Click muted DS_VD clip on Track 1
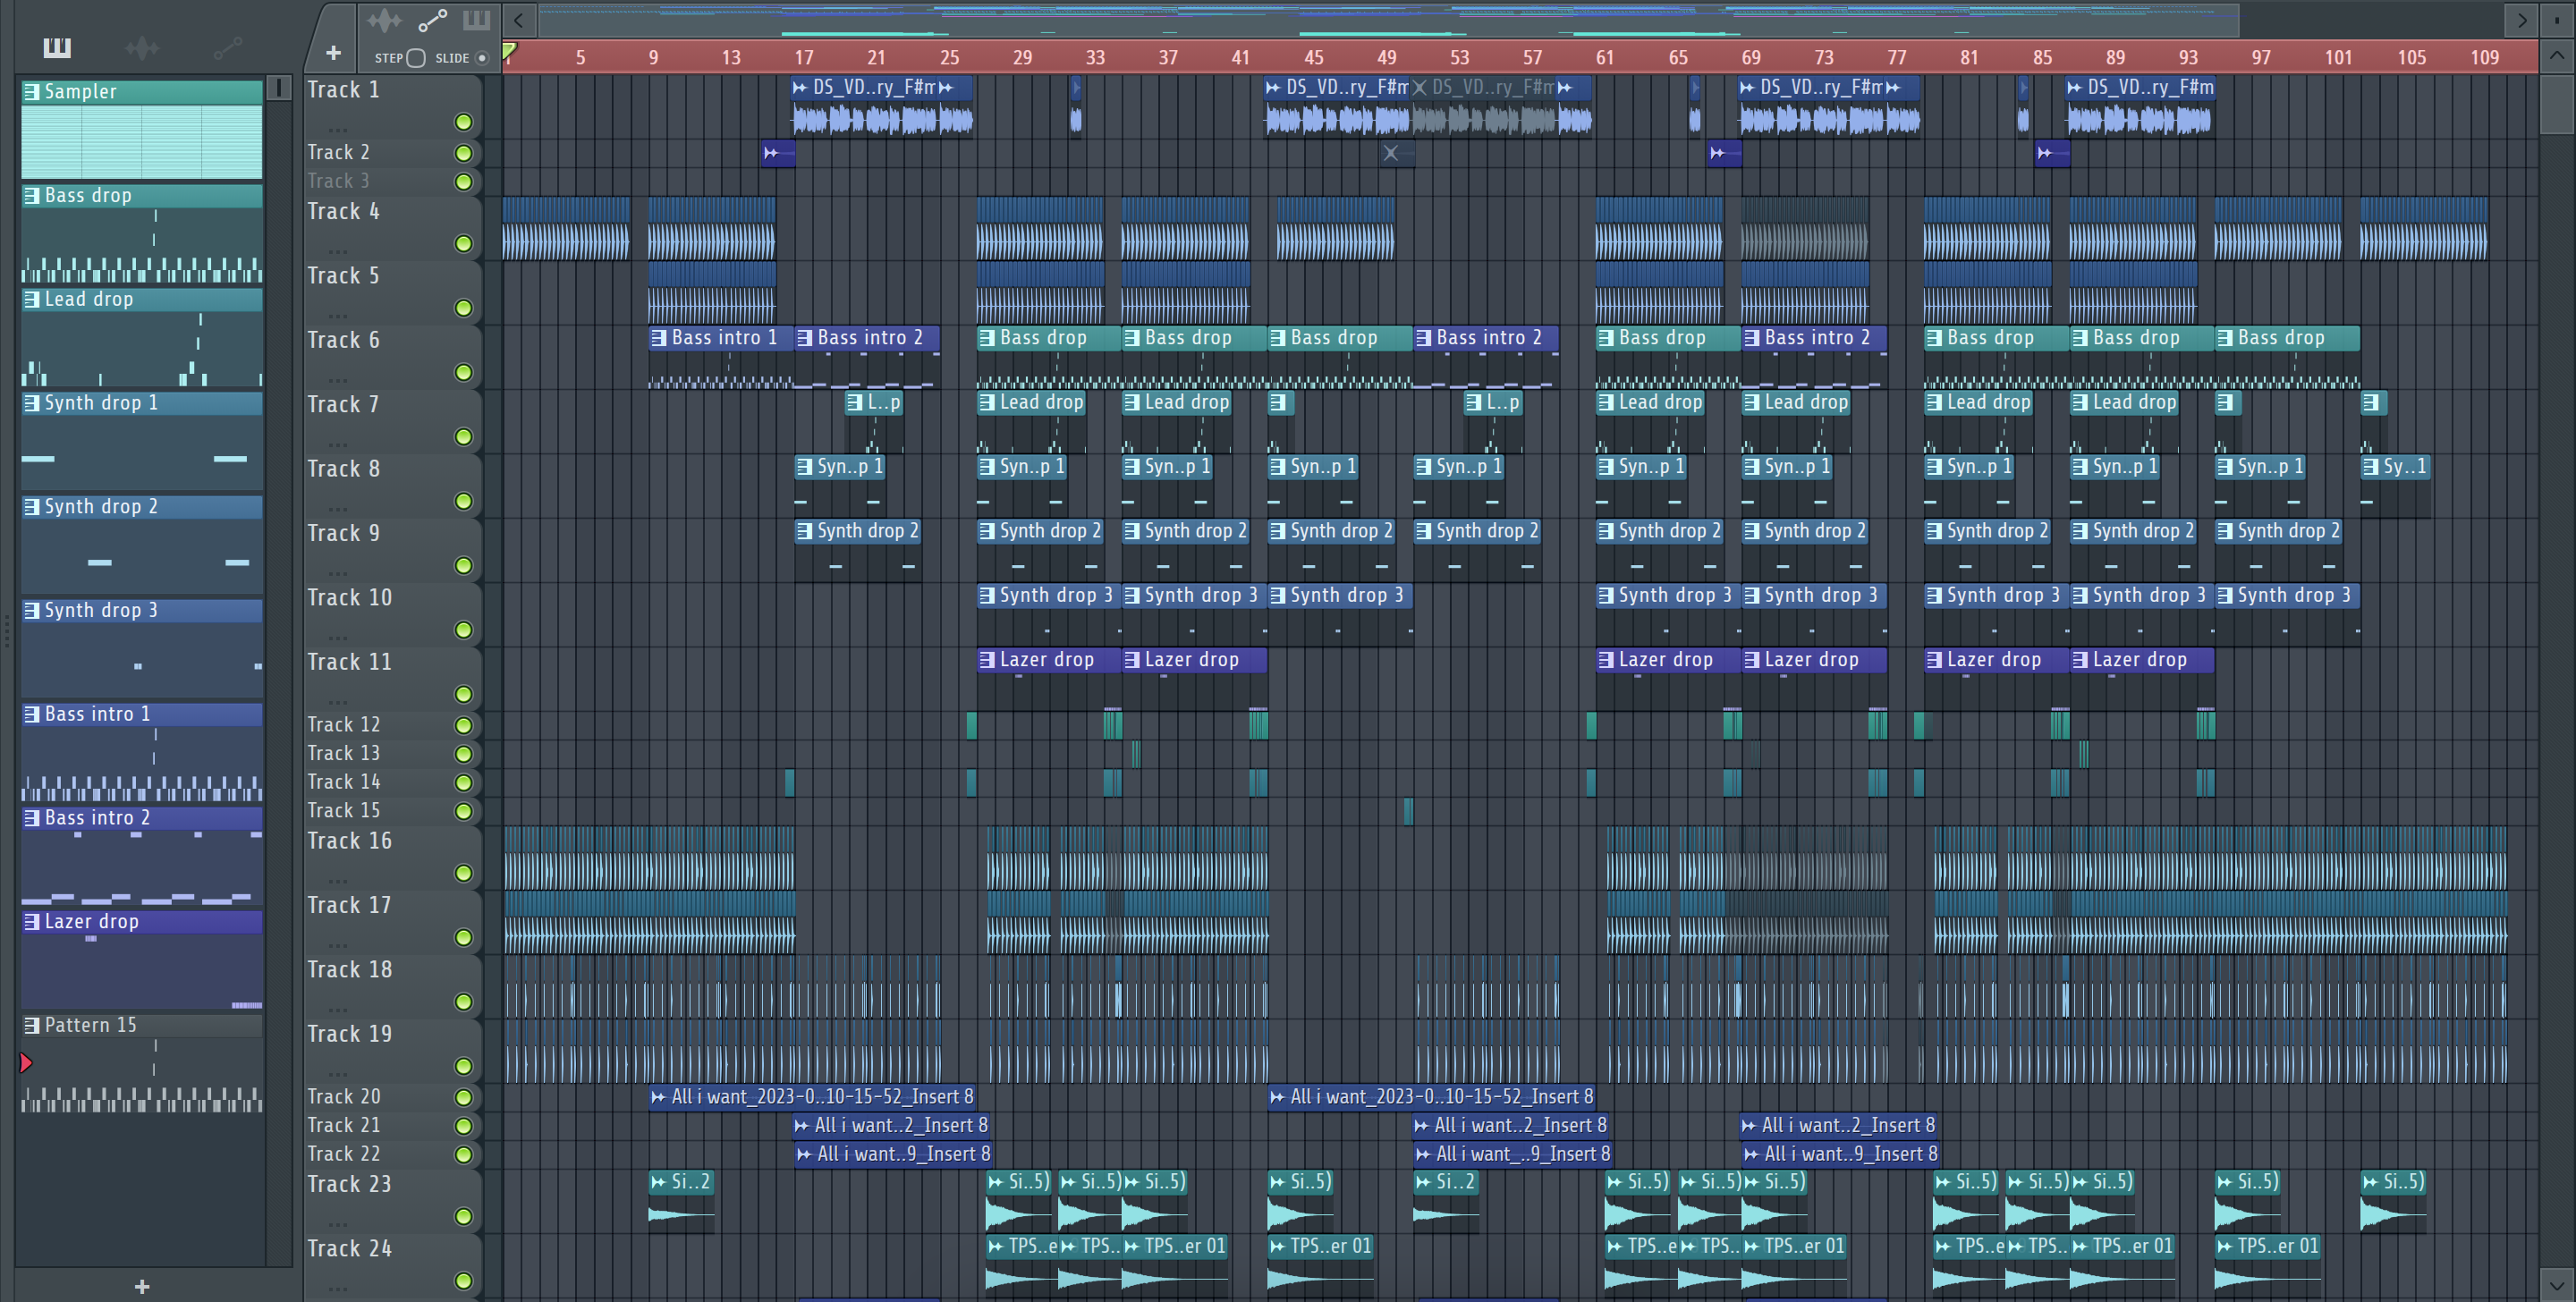 pyautogui.click(x=1483, y=106)
